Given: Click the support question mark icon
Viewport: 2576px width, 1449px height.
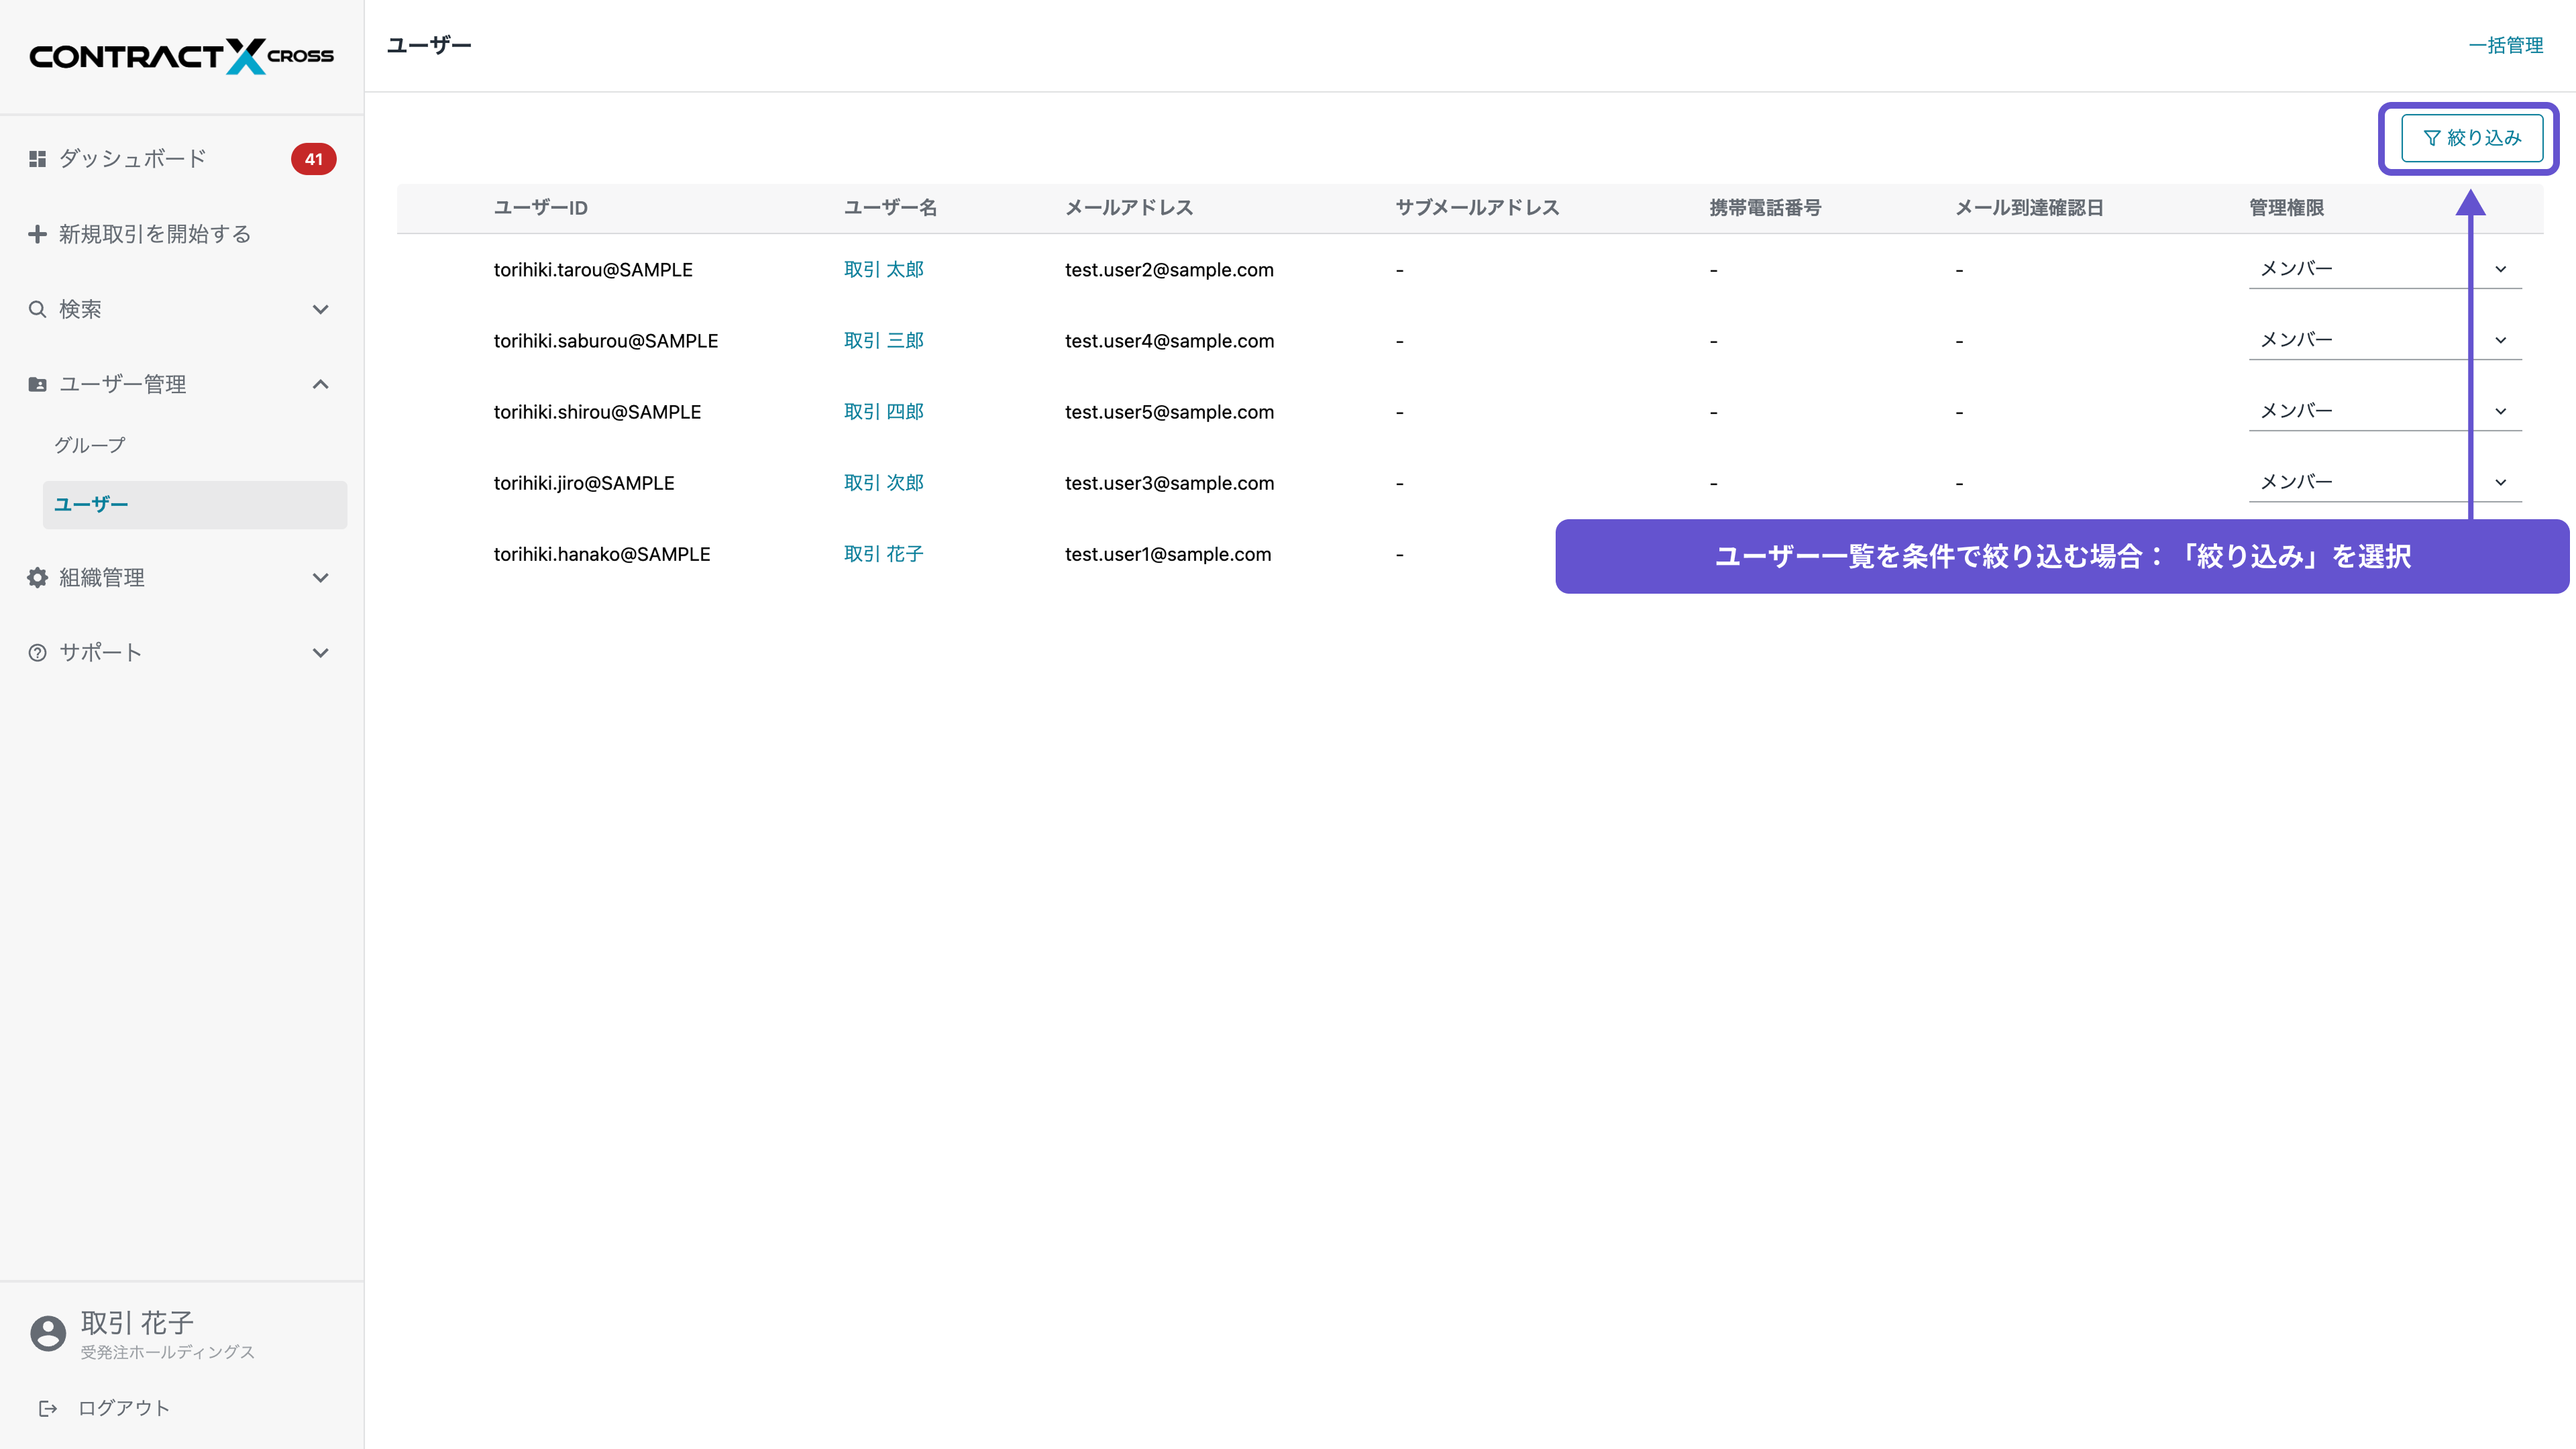Looking at the screenshot, I should click(x=37, y=653).
